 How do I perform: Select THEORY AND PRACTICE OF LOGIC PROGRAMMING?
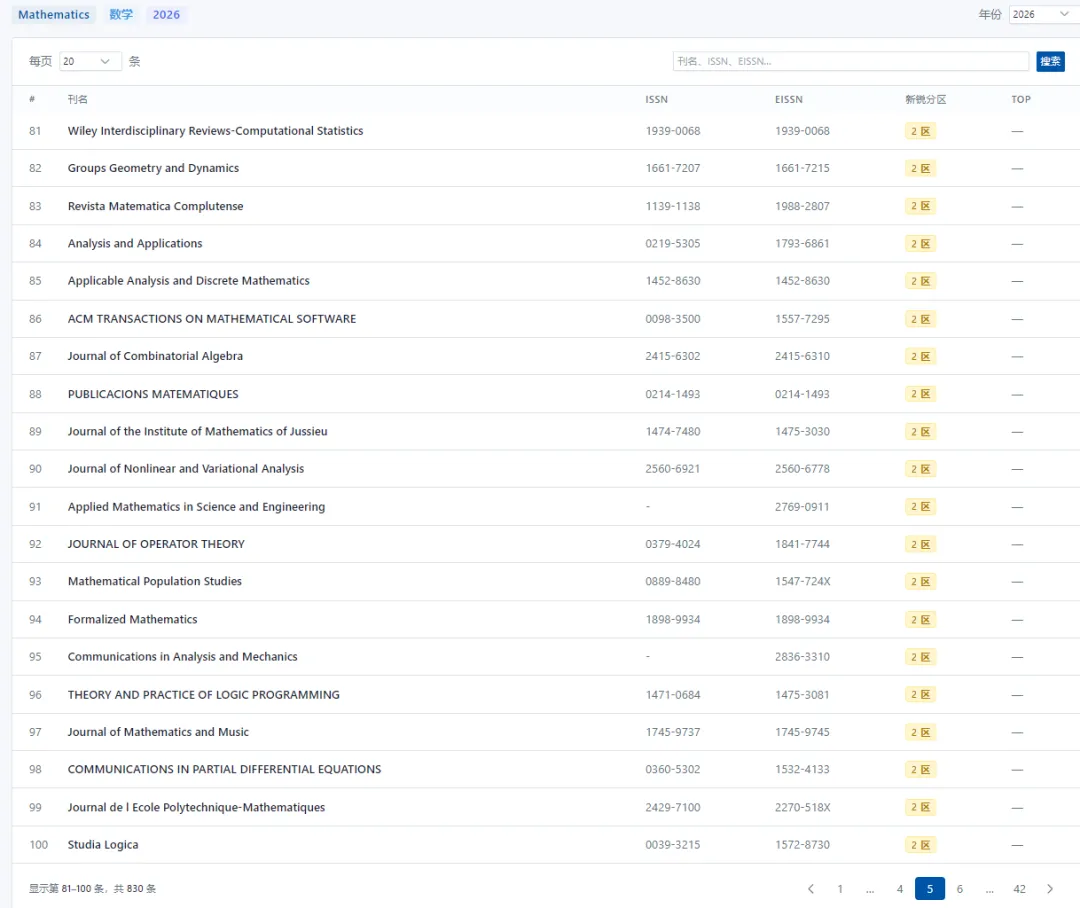pyautogui.click(x=204, y=694)
